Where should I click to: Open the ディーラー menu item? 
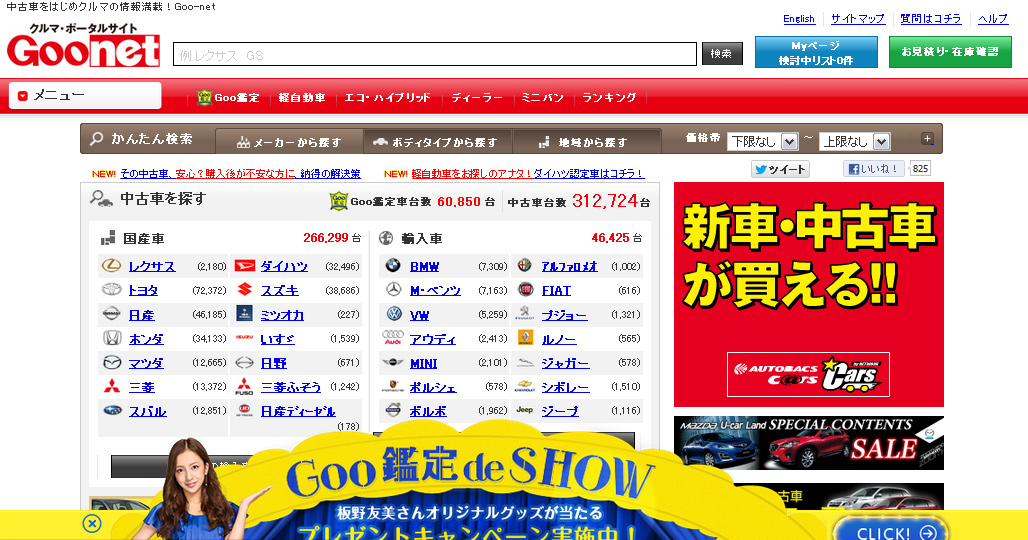tap(477, 98)
